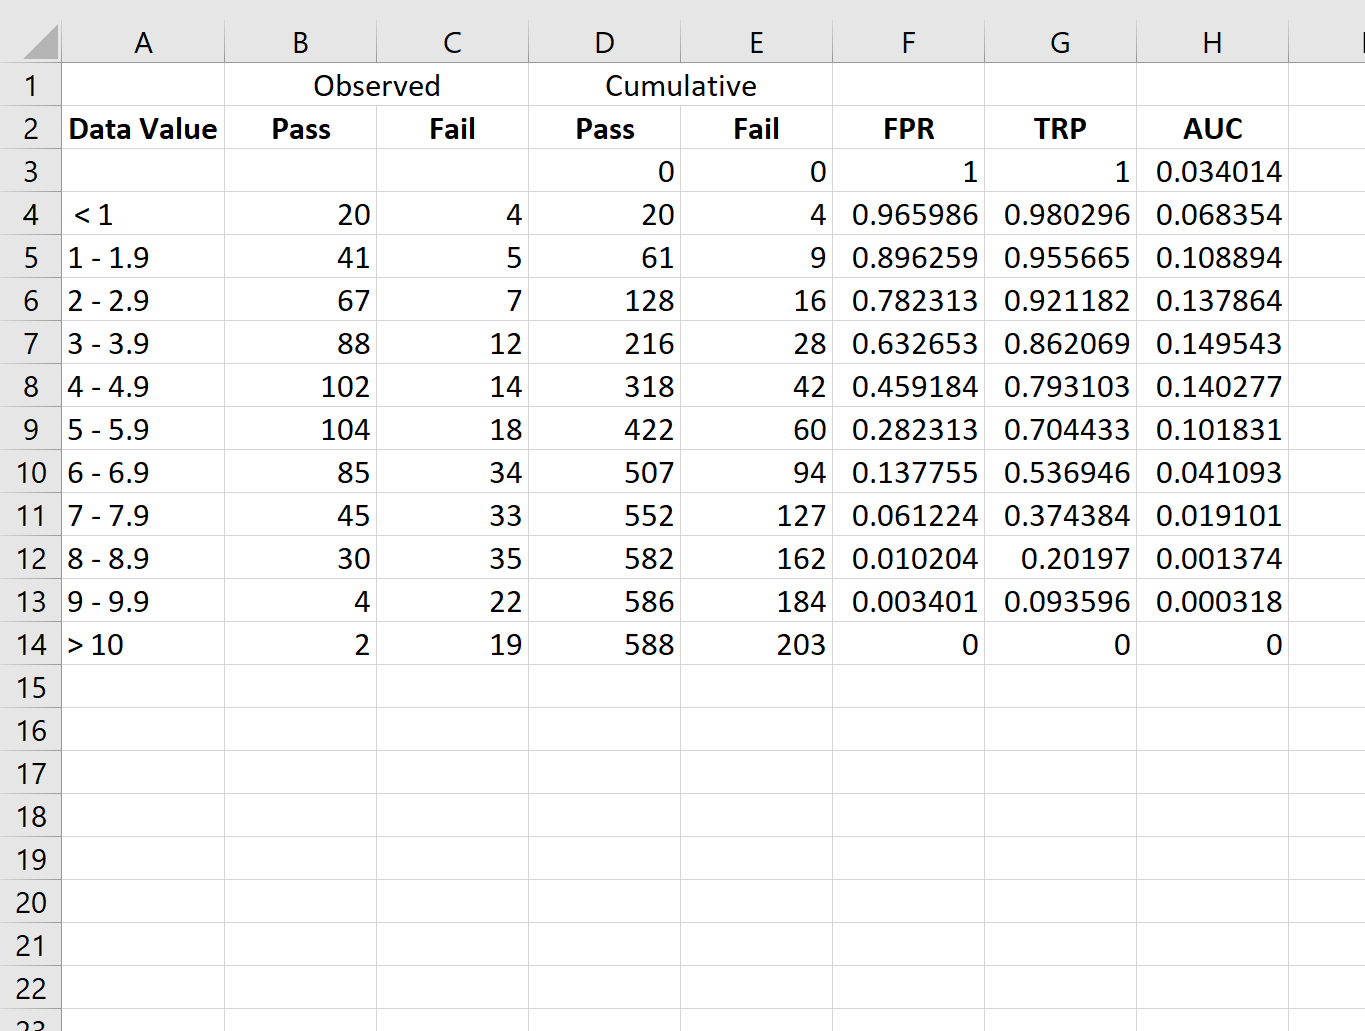The width and height of the screenshot is (1365, 1031).
Task: Click FPR value 0.003401
Action: point(908,601)
